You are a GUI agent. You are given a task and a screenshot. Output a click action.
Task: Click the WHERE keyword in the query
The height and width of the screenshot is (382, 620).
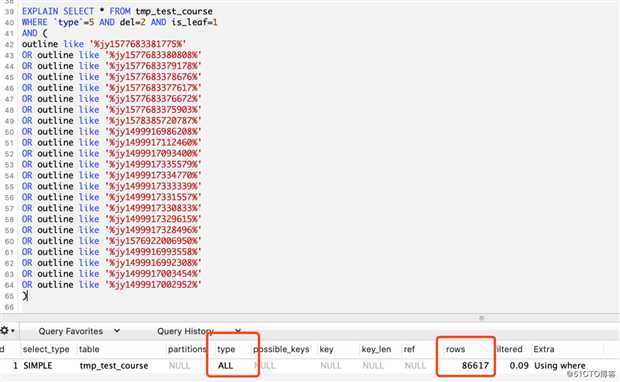click(34, 22)
